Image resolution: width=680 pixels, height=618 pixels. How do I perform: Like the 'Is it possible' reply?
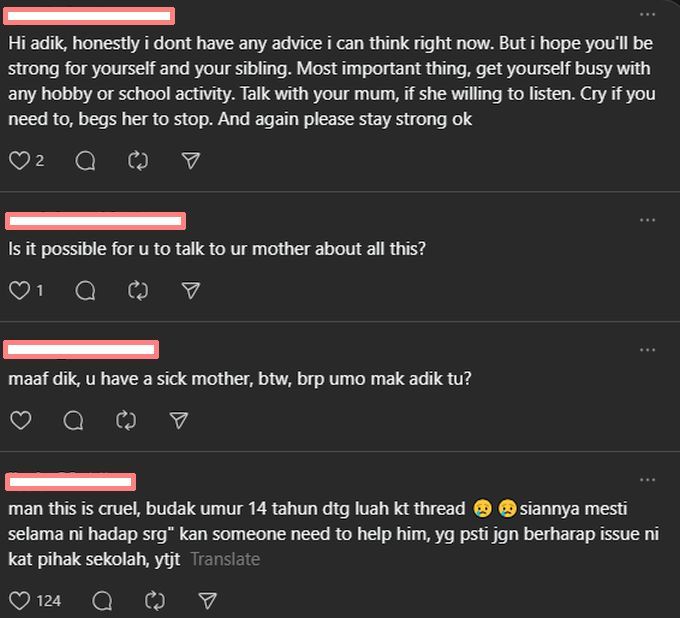tap(19, 290)
